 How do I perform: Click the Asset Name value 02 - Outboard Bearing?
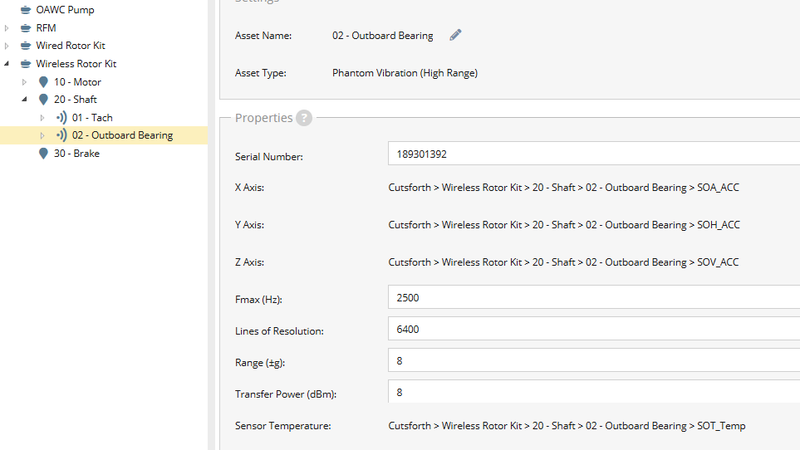[383, 36]
